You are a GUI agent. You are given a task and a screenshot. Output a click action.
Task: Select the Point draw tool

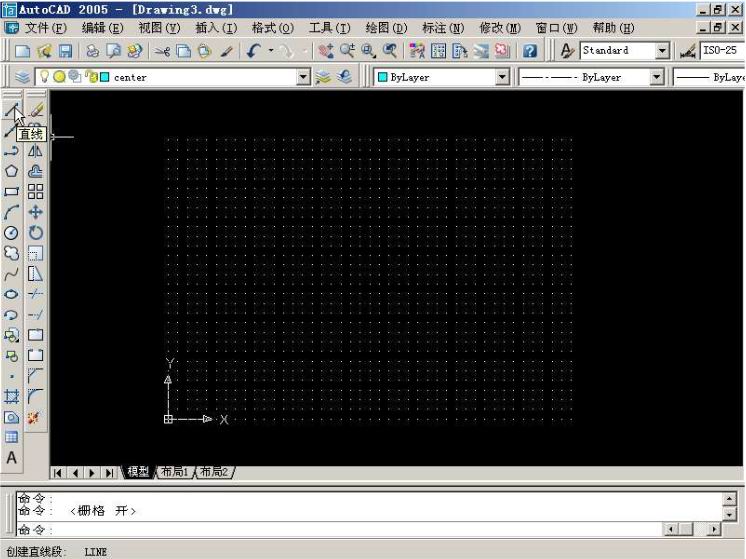(11, 376)
